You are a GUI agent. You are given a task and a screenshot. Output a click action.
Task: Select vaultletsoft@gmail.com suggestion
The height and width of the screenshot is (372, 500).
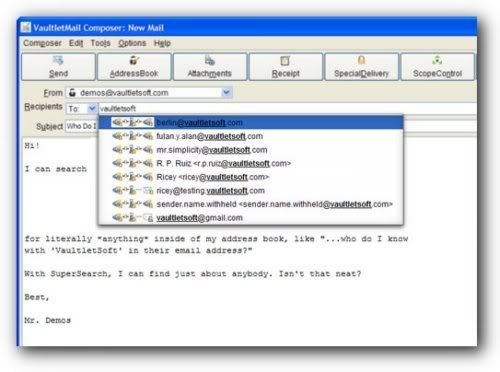pyautogui.click(x=251, y=218)
